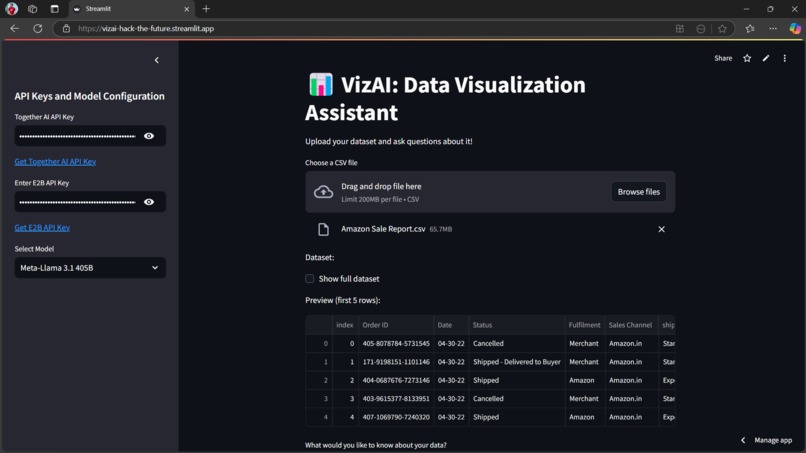Open browser settings and more menu
Viewport: 806px width, 453px height.
point(773,29)
